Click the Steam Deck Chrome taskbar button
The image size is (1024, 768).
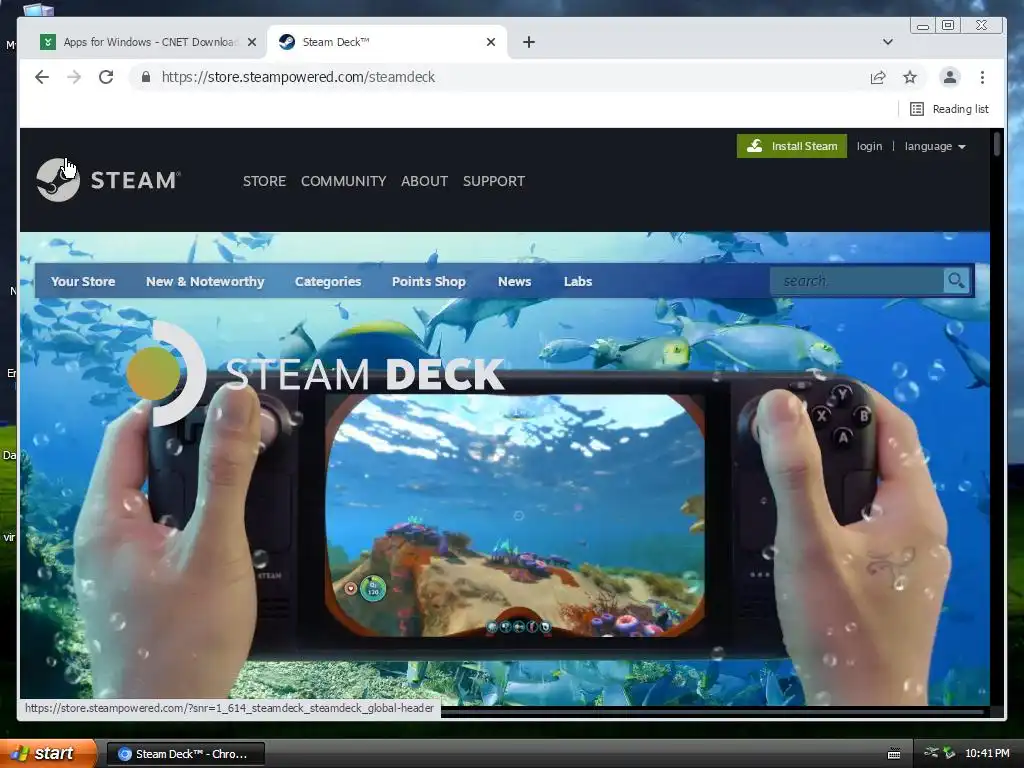click(185, 754)
